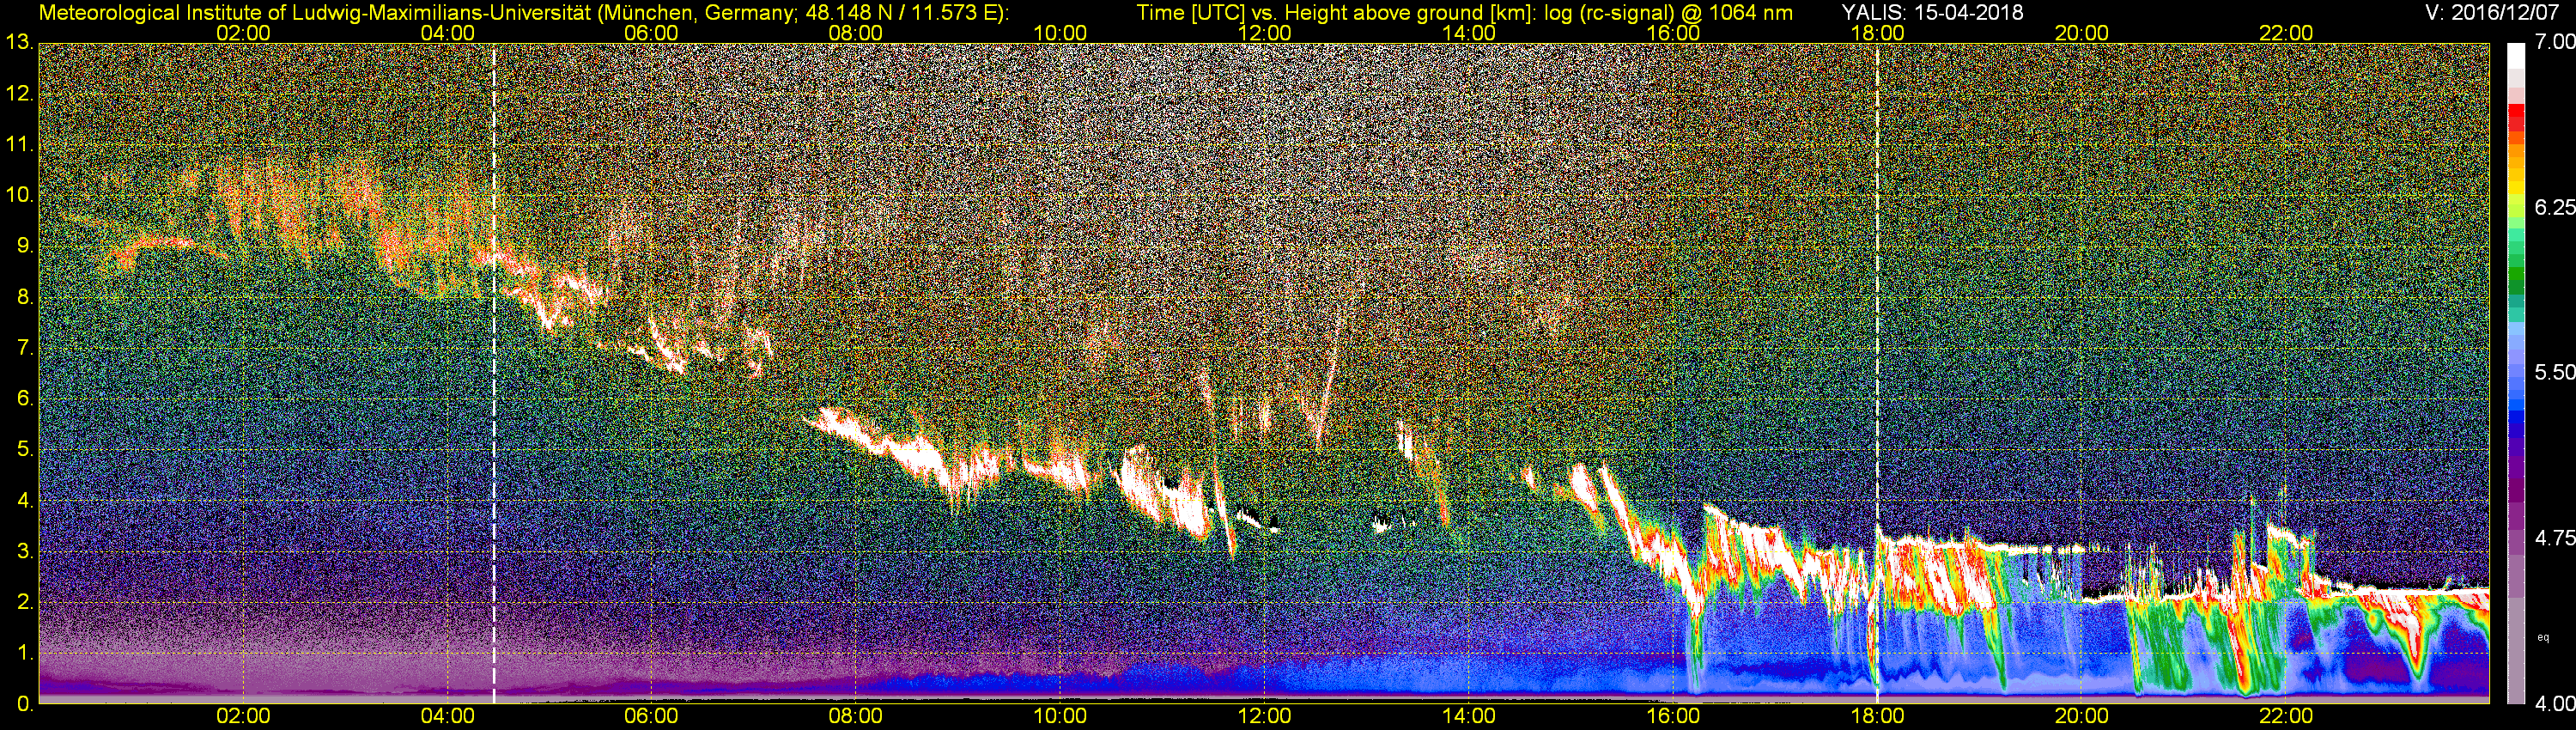The width and height of the screenshot is (2576, 730).
Task: Click the 22:00 label on the top time axis
Action: point(2286,33)
